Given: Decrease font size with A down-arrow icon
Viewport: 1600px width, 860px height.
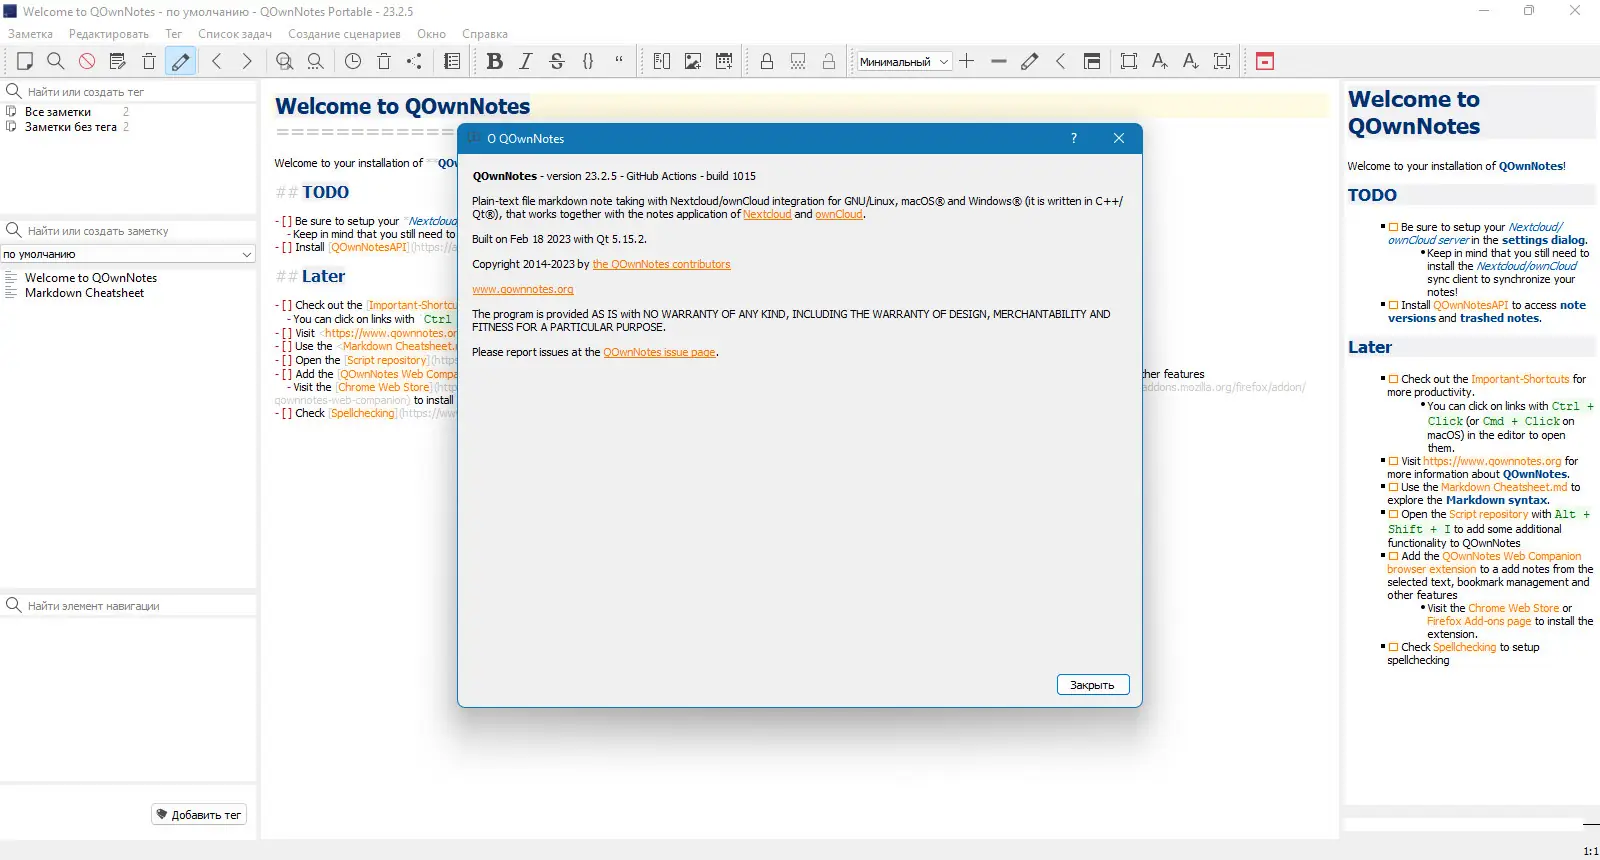Looking at the screenshot, I should click(x=1191, y=61).
